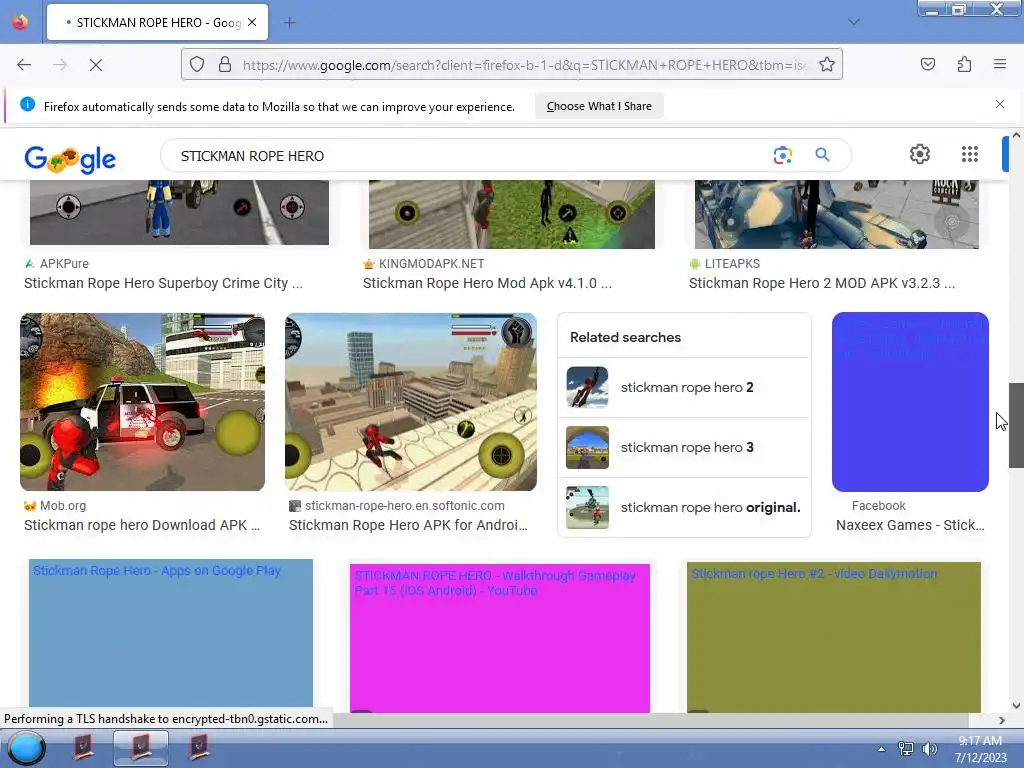Click the browser address bar URL
The image size is (1024, 768).
(x=525, y=65)
